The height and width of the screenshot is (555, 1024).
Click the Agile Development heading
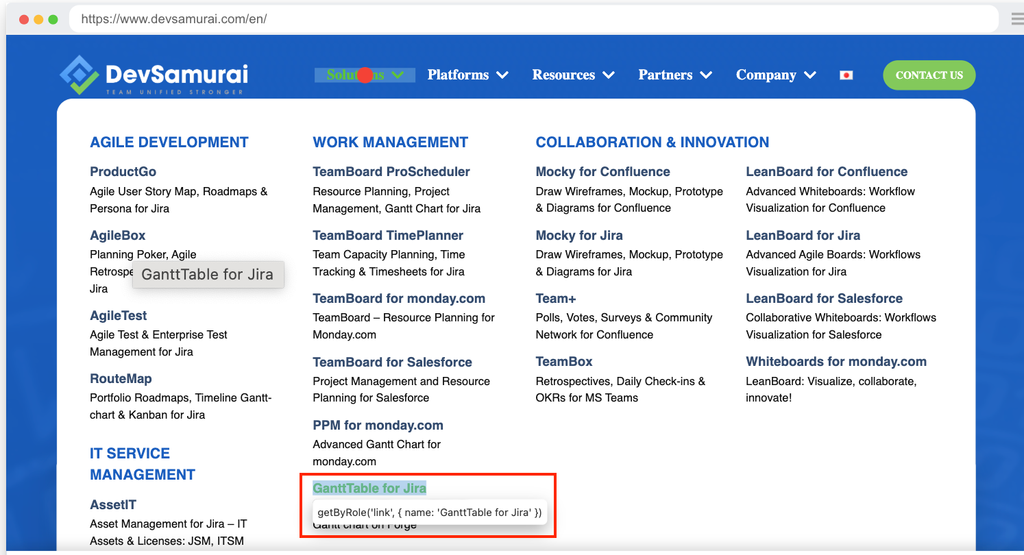click(169, 142)
